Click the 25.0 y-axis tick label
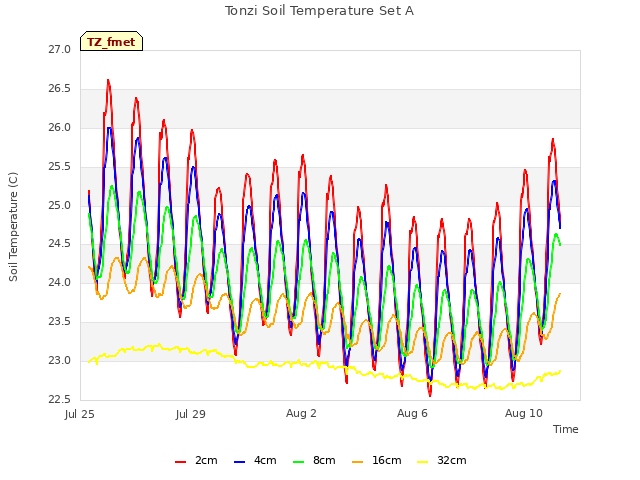This screenshot has height=480, width=640. pos(60,205)
